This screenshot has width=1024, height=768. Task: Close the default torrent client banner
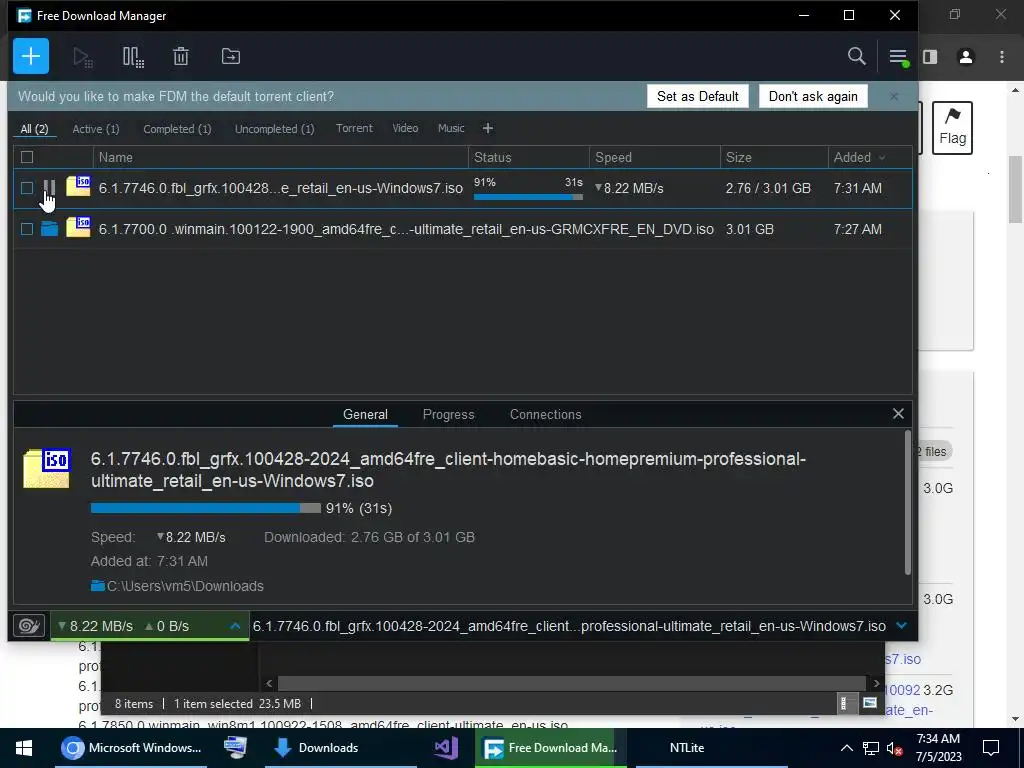click(894, 96)
